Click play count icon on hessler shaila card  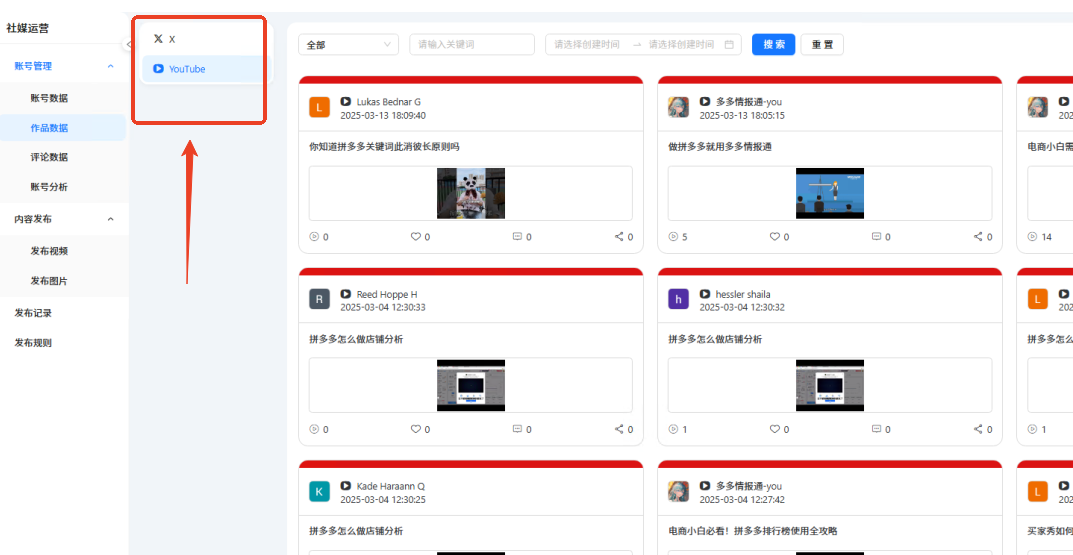(x=673, y=429)
